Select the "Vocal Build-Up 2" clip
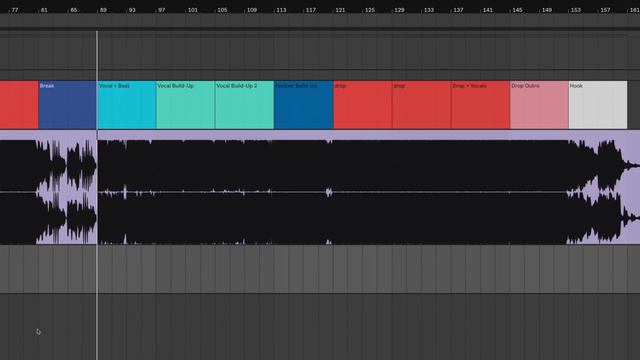640x360 pixels. click(244, 105)
